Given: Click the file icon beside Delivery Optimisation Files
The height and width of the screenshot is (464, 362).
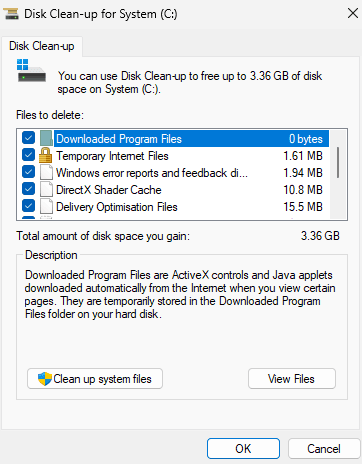Looking at the screenshot, I should tap(46, 207).
